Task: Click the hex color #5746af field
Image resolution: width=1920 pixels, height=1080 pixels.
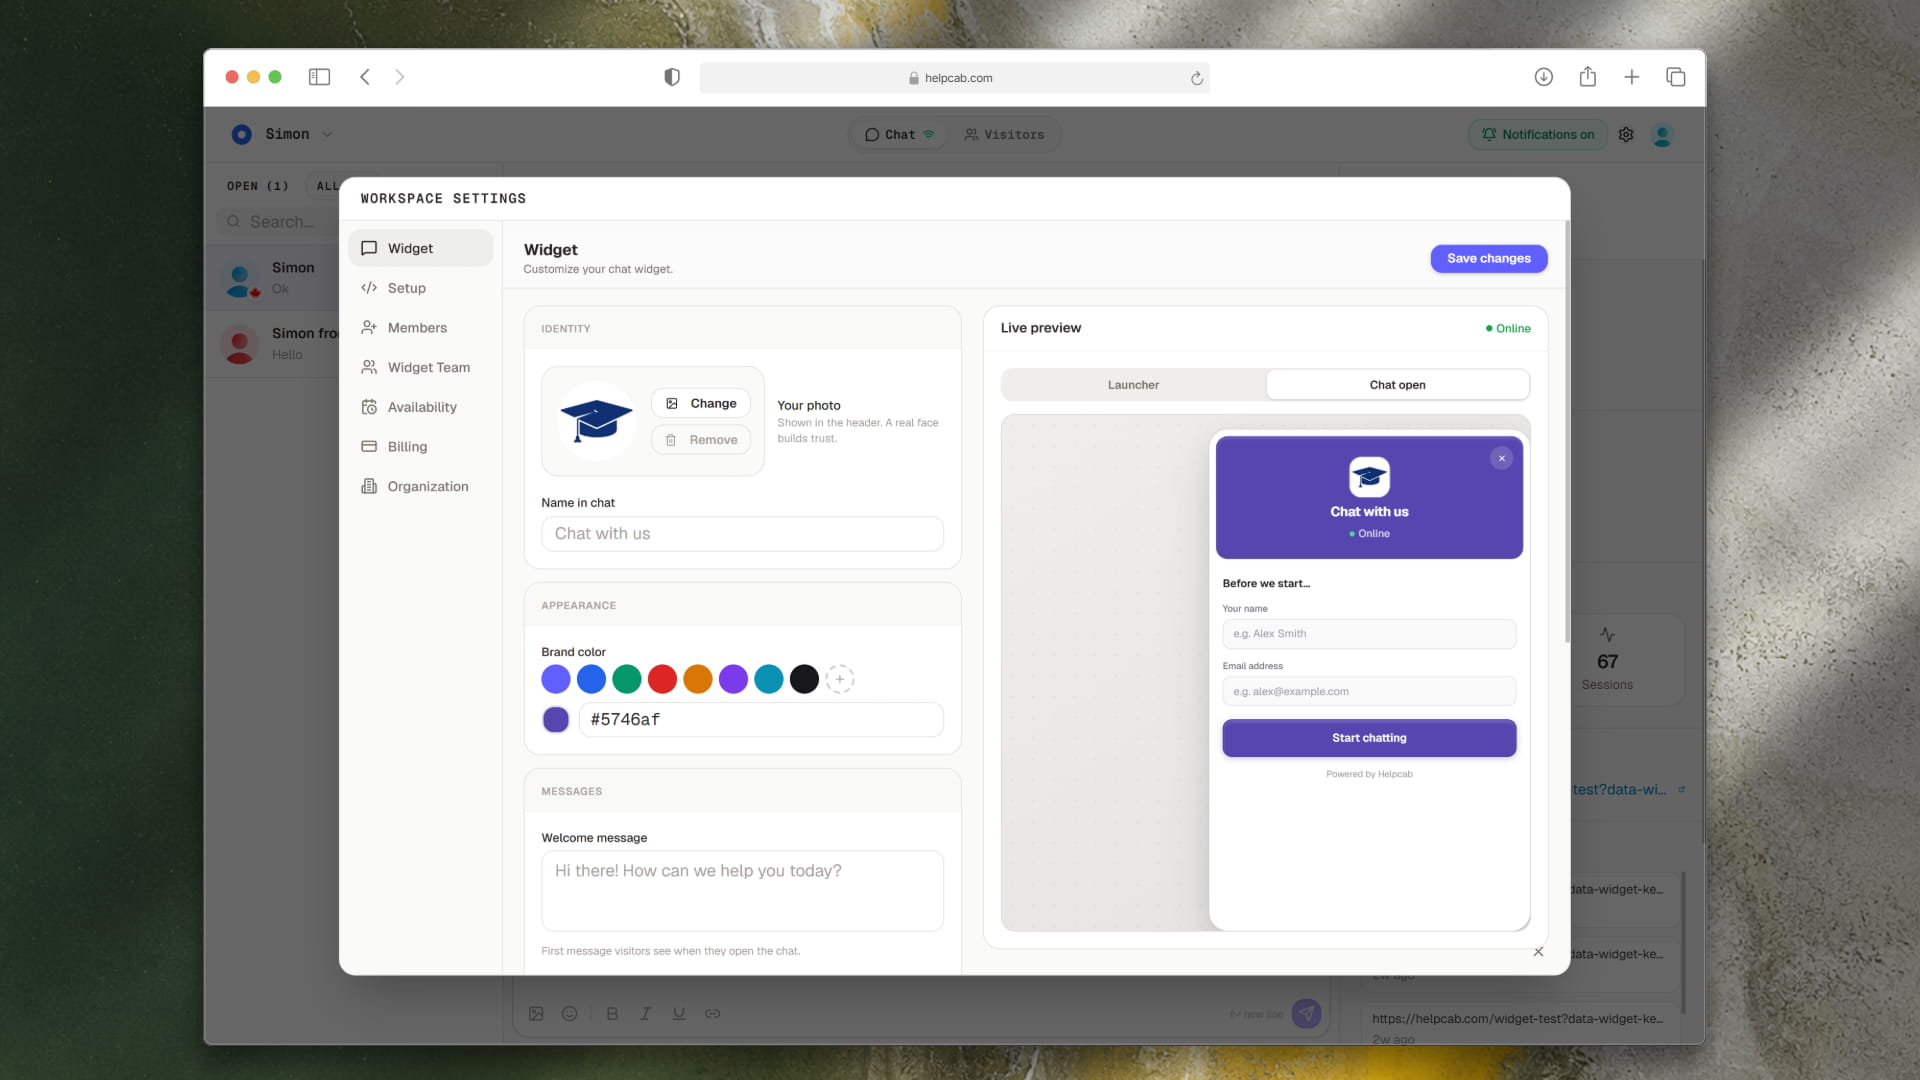Action: (x=761, y=720)
